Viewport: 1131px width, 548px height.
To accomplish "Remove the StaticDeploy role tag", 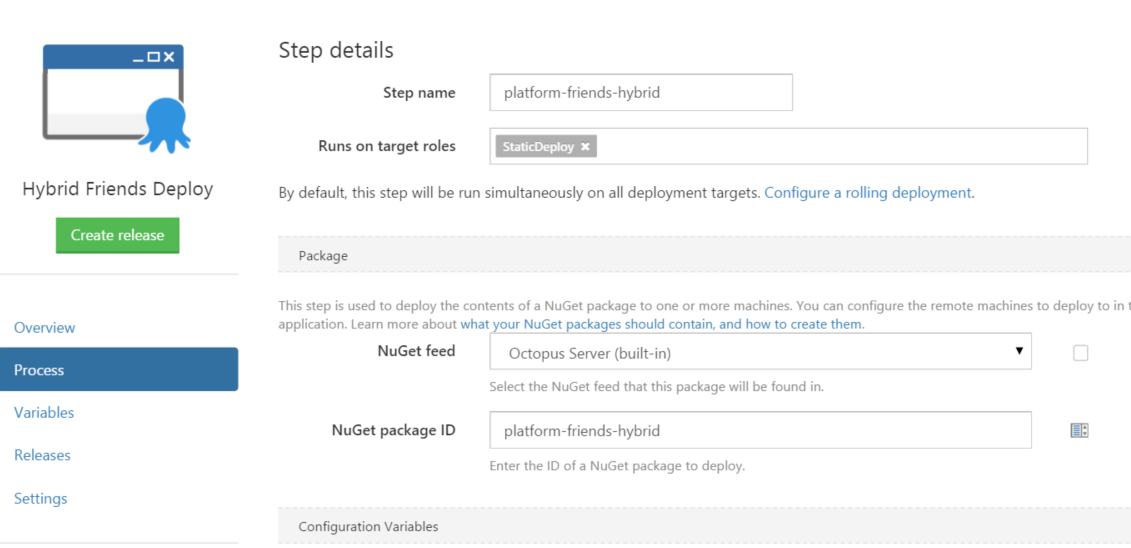I will pos(586,147).
